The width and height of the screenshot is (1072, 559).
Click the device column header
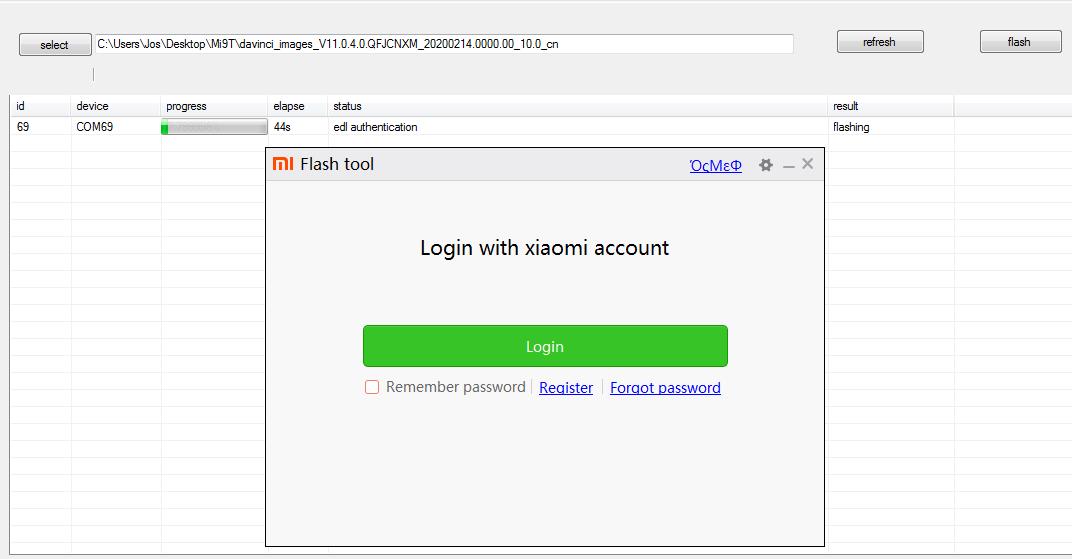(x=116, y=106)
